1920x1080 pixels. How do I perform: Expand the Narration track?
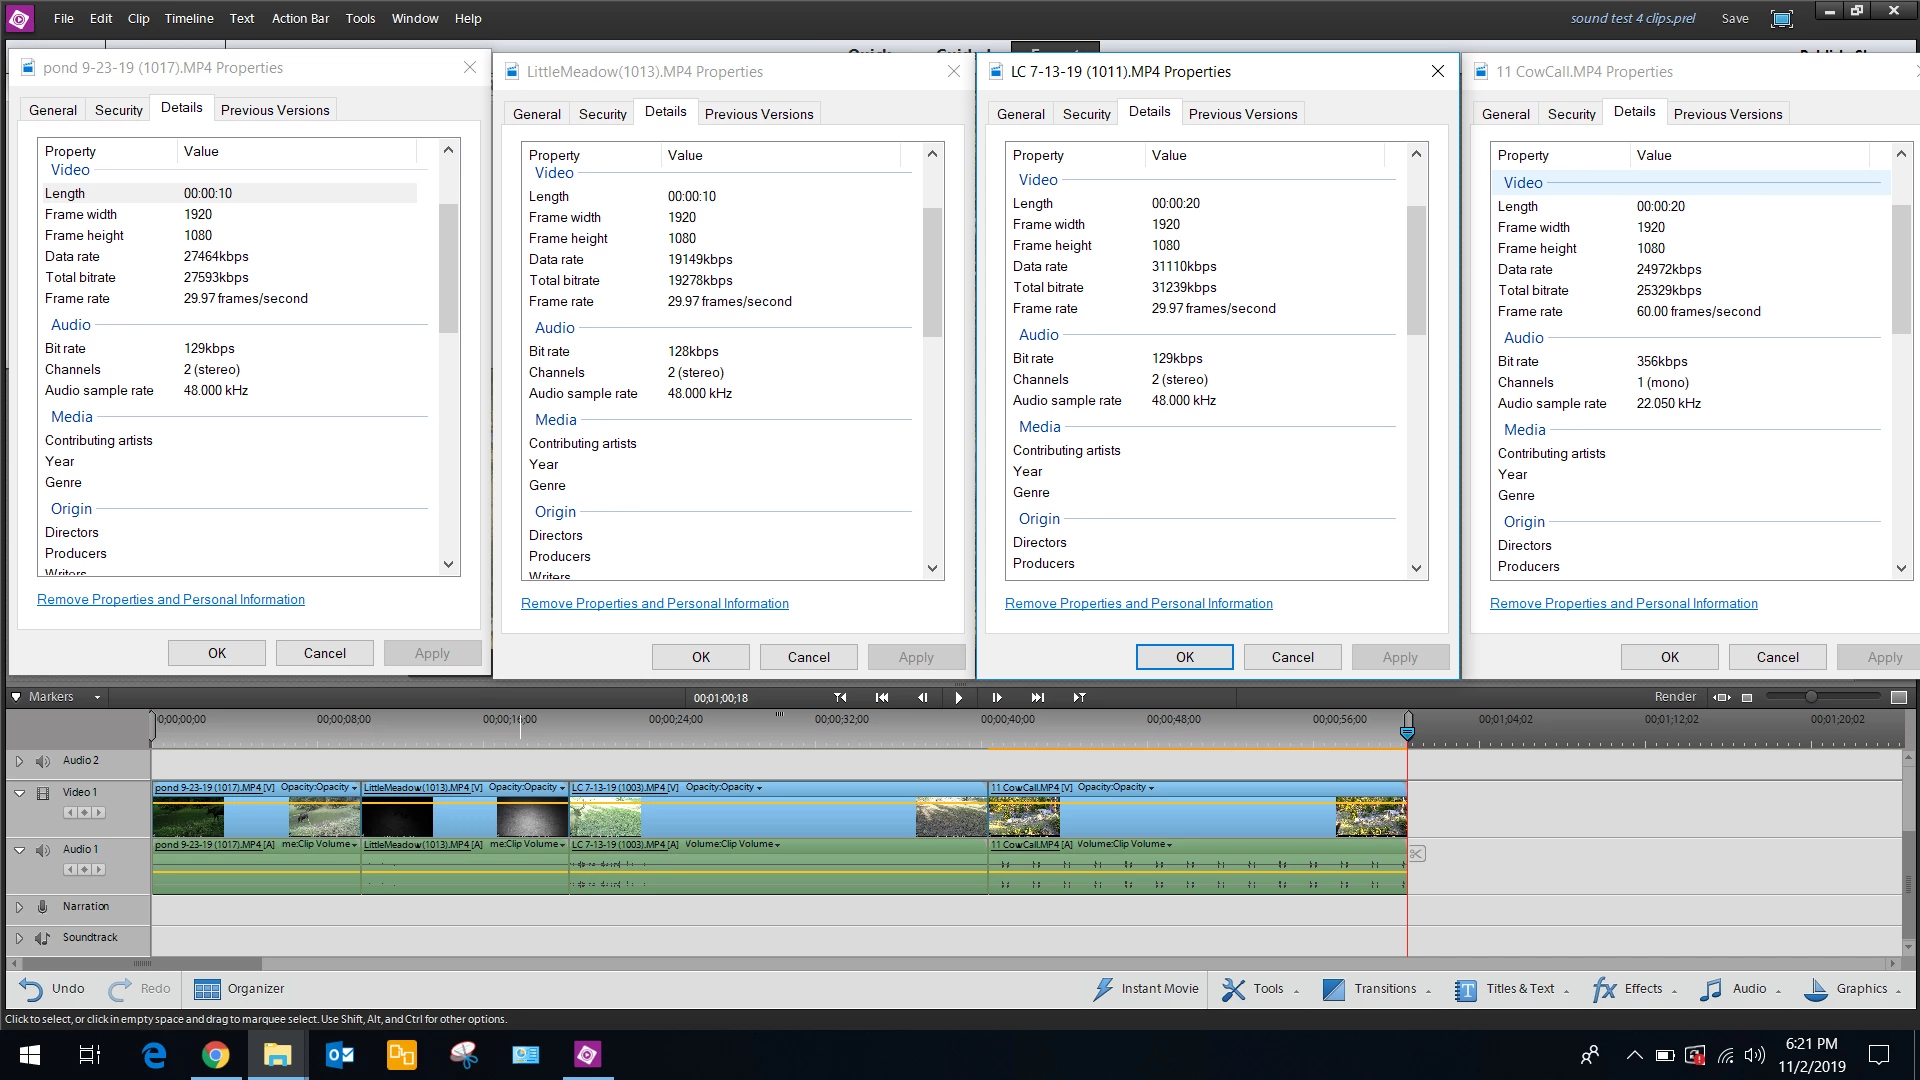point(19,907)
